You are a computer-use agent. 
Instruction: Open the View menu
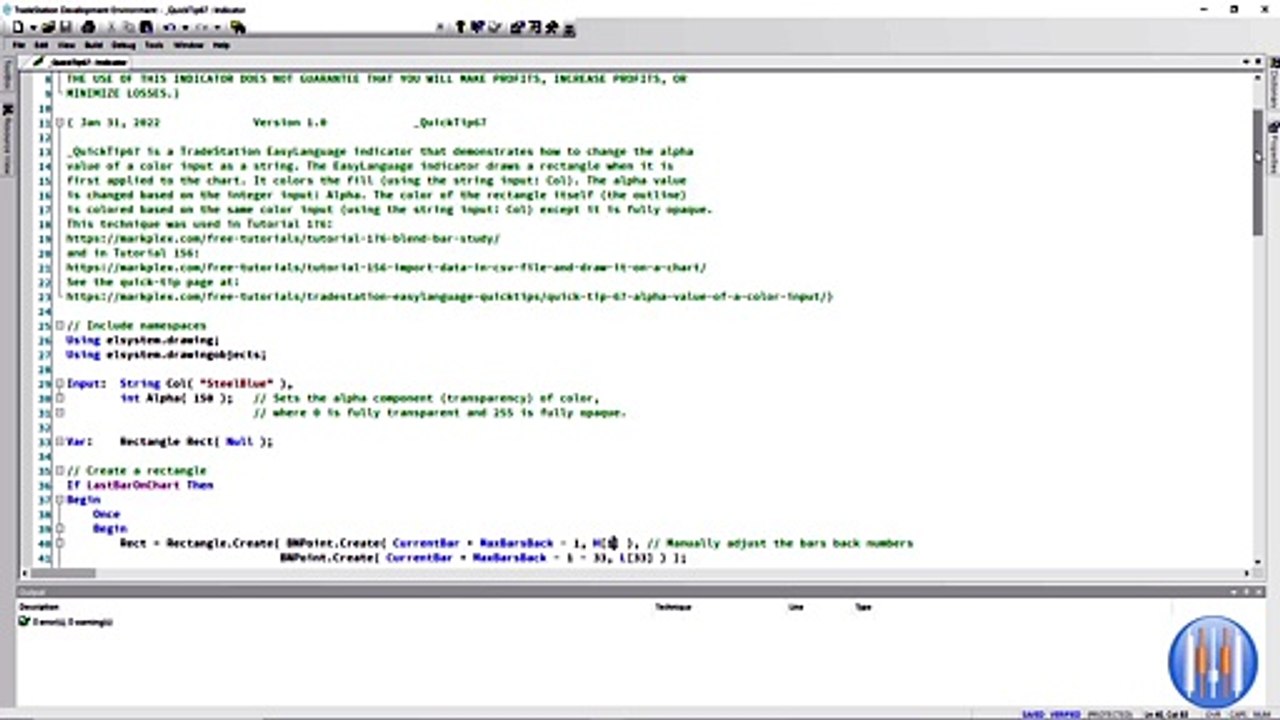tap(66, 45)
